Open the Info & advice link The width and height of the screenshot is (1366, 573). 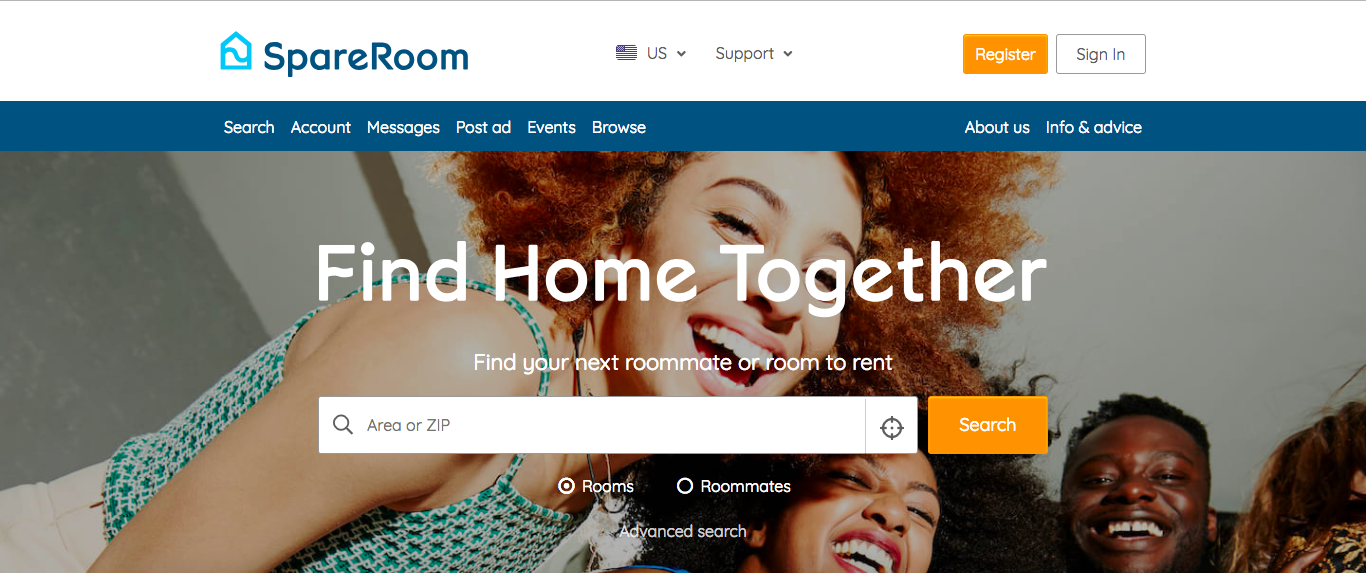pos(1093,127)
